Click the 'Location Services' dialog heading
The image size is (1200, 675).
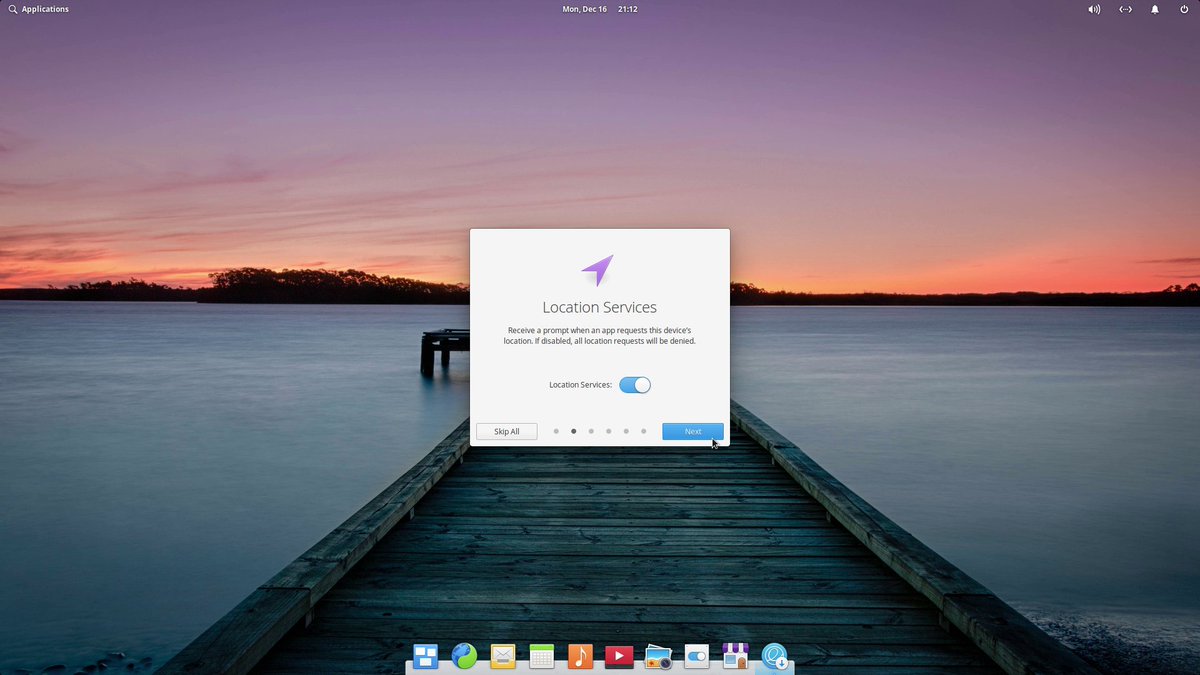[600, 308]
